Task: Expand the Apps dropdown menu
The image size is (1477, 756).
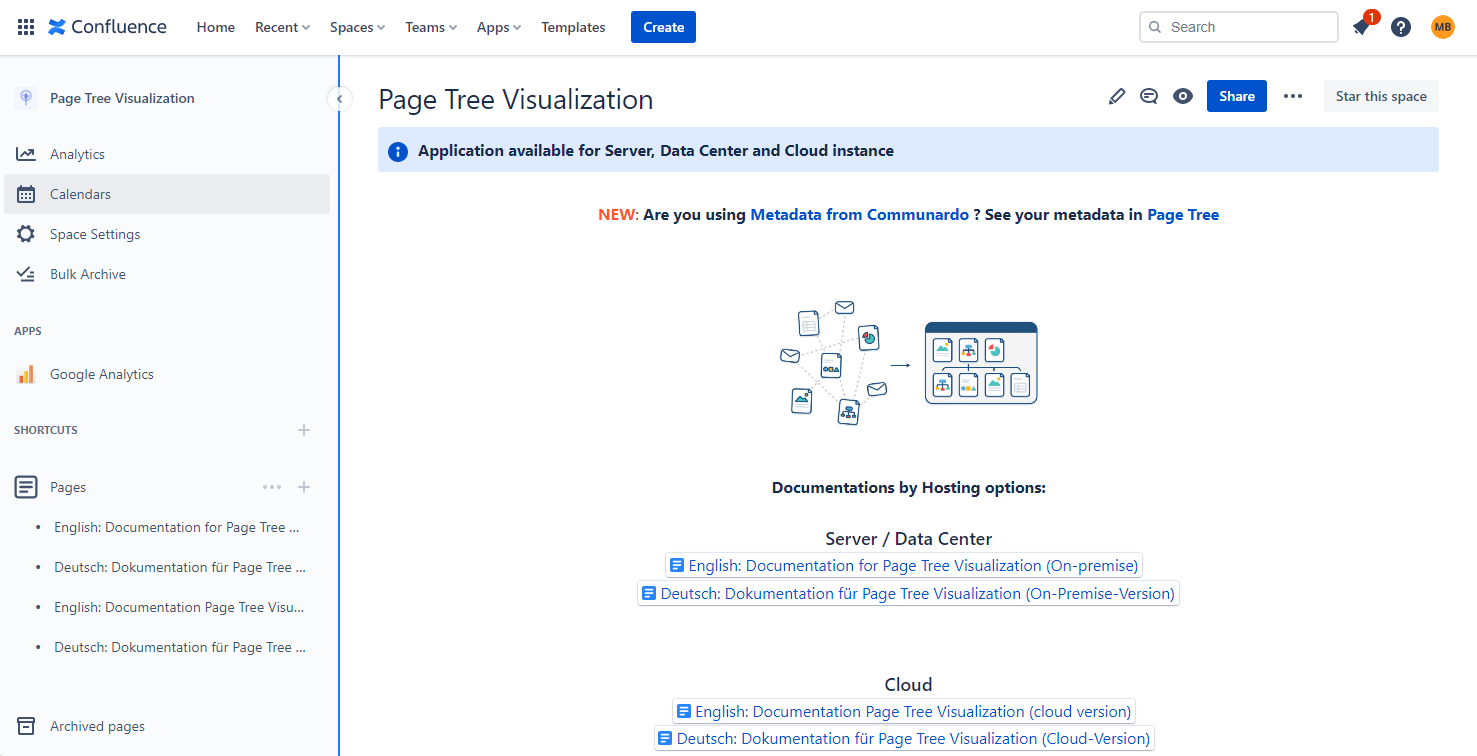Action: [x=499, y=27]
